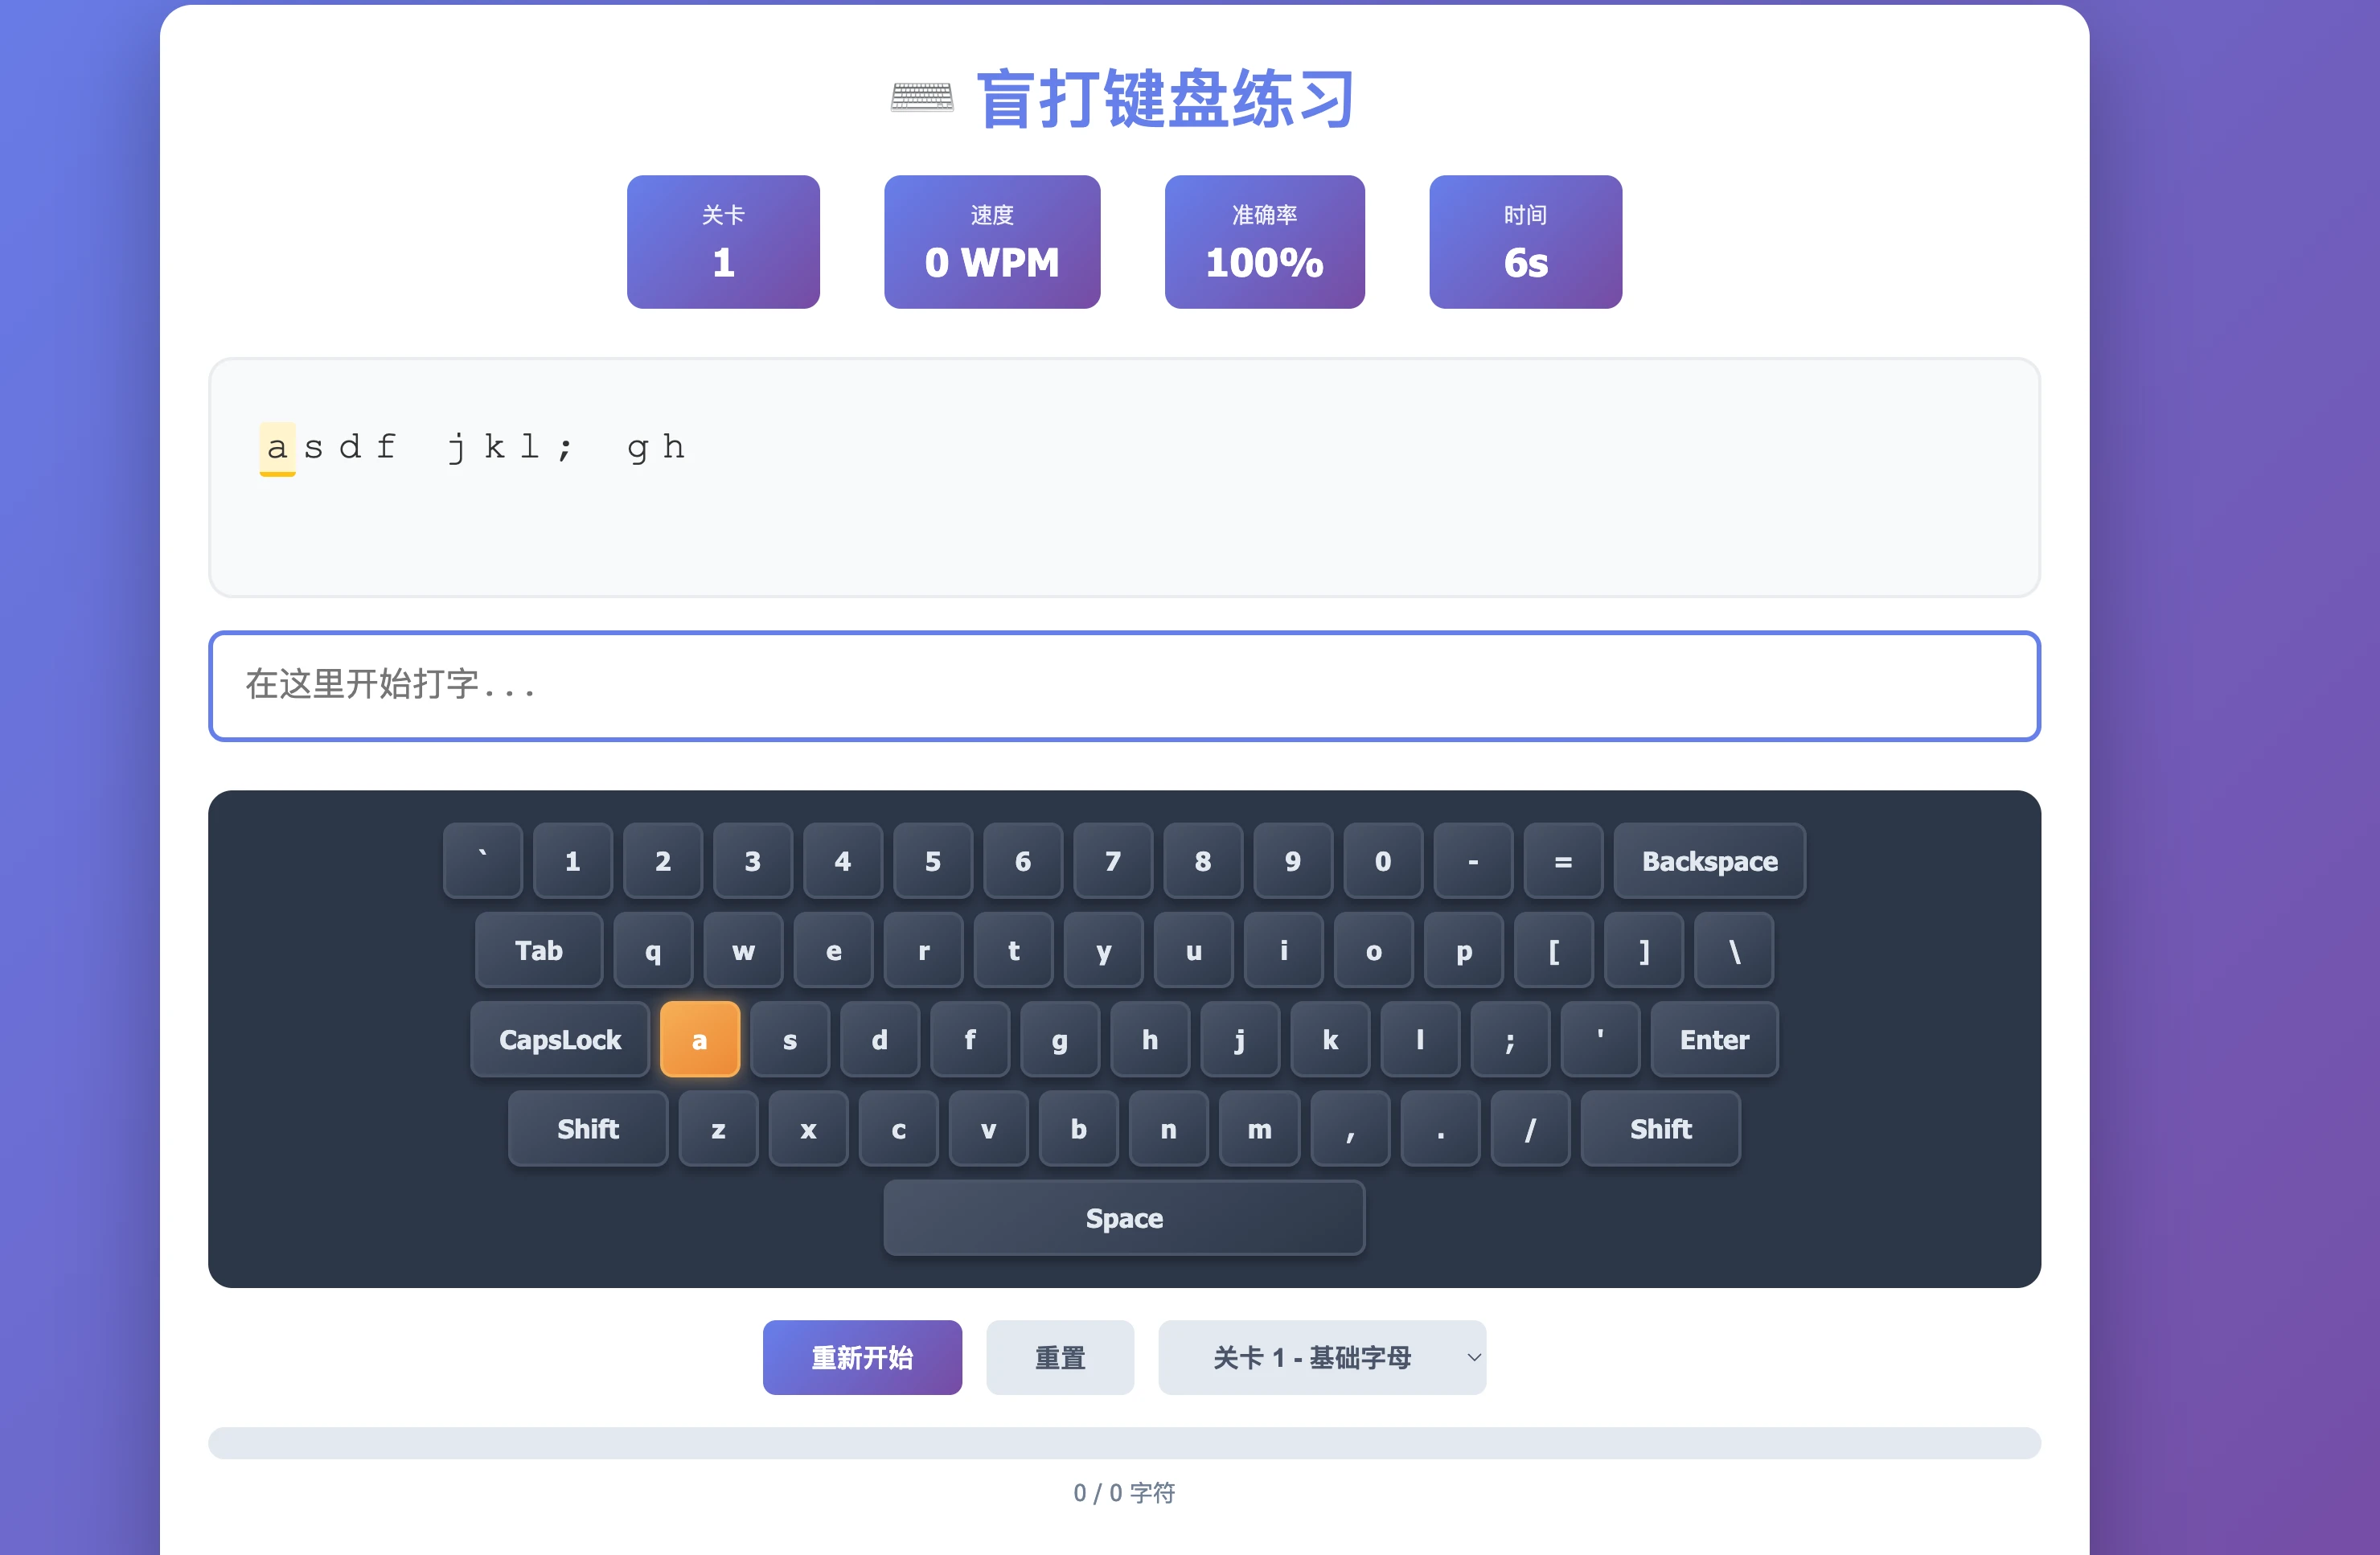The height and width of the screenshot is (1555, 2380).
Task: Click the equals sign key
Action: coord(1563,861)
